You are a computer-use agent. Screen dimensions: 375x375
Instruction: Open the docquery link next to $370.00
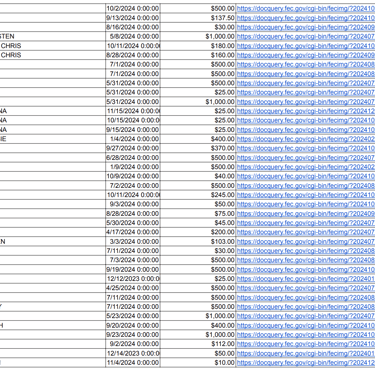click(306, 148)
